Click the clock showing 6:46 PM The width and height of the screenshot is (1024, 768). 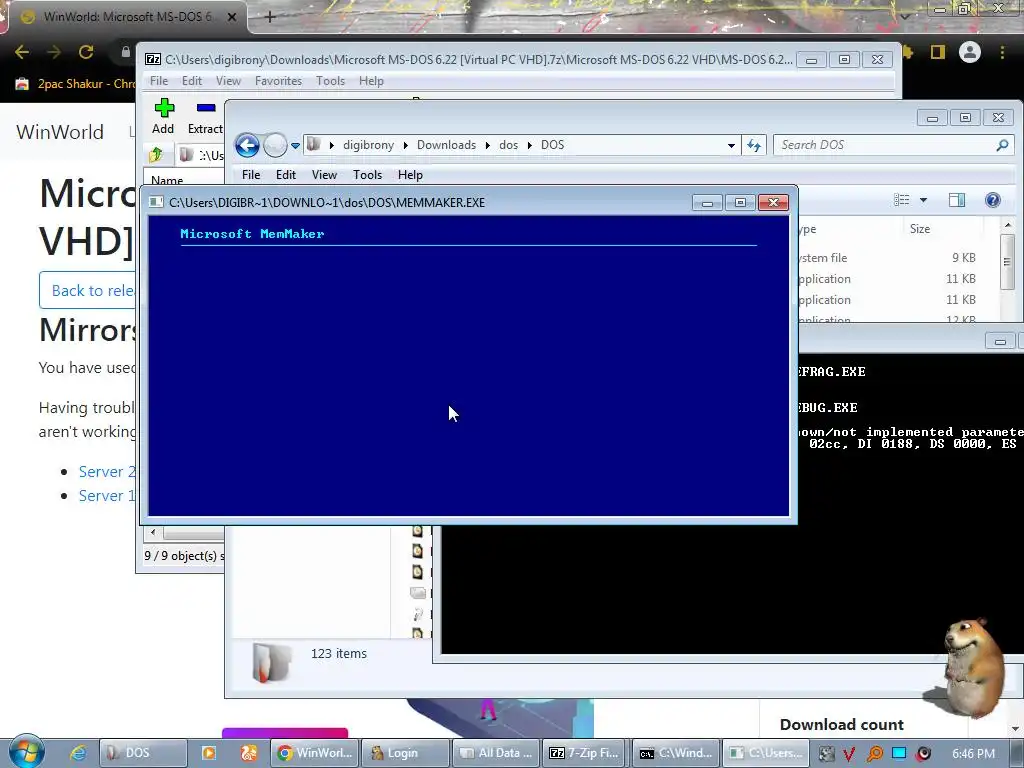(x=973, y=754)
